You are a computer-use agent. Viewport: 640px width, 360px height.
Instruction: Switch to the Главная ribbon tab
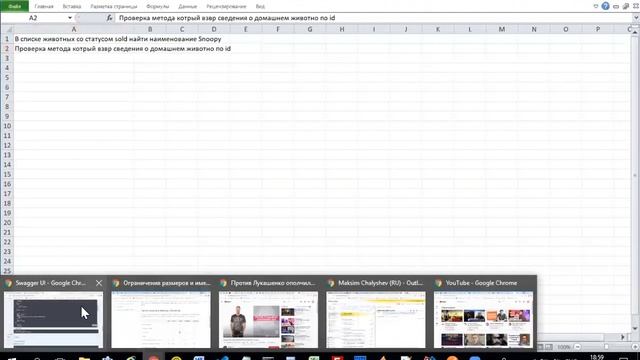[x=44, y=7]
